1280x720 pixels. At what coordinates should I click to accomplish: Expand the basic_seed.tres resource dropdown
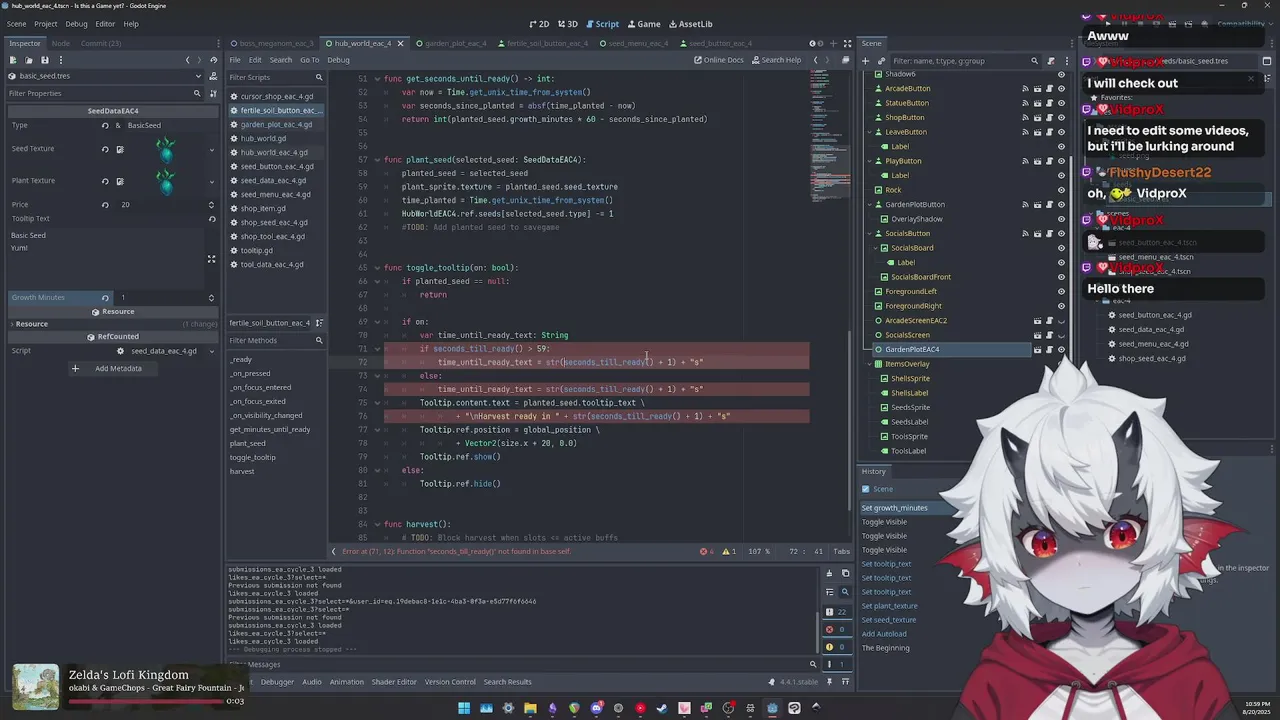tap(198, 76)
